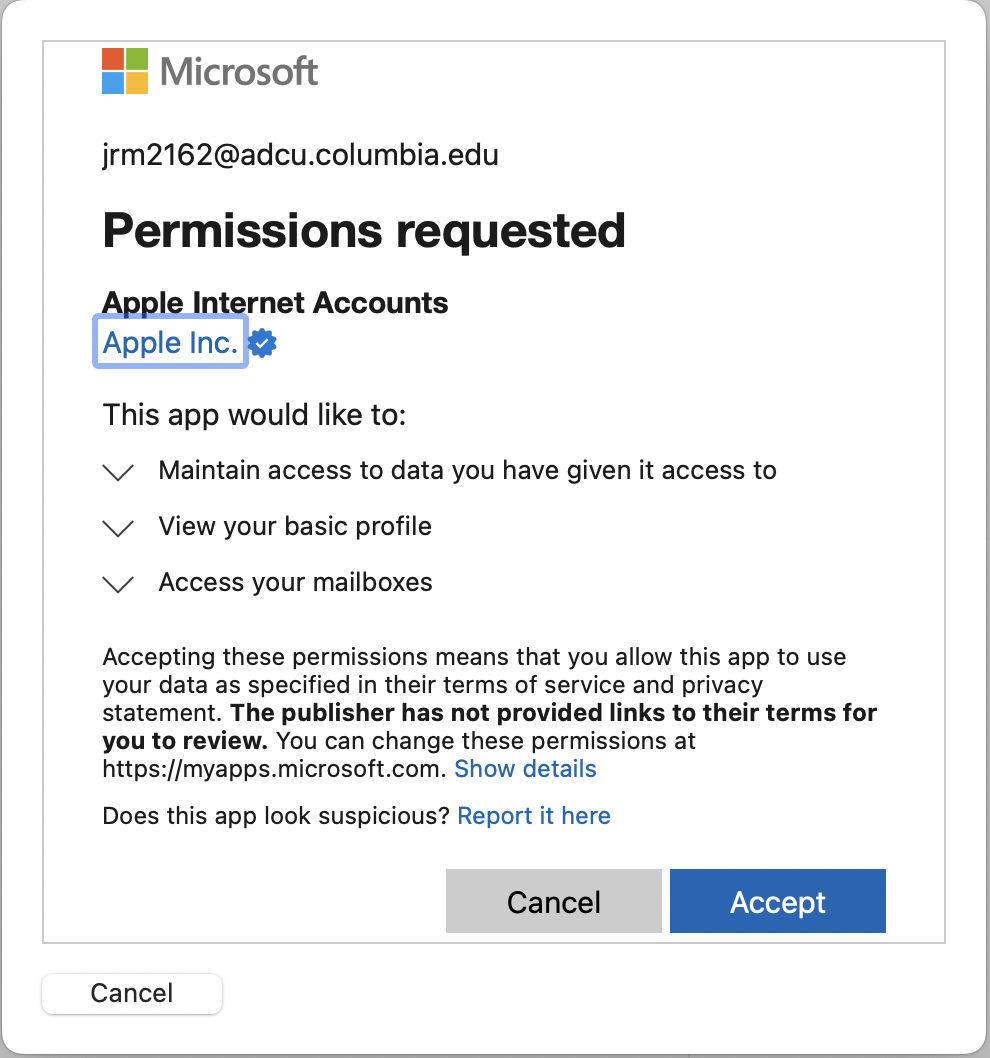Click the white Cancel button under the panel
990x1058 pixels.
[132, 993]
